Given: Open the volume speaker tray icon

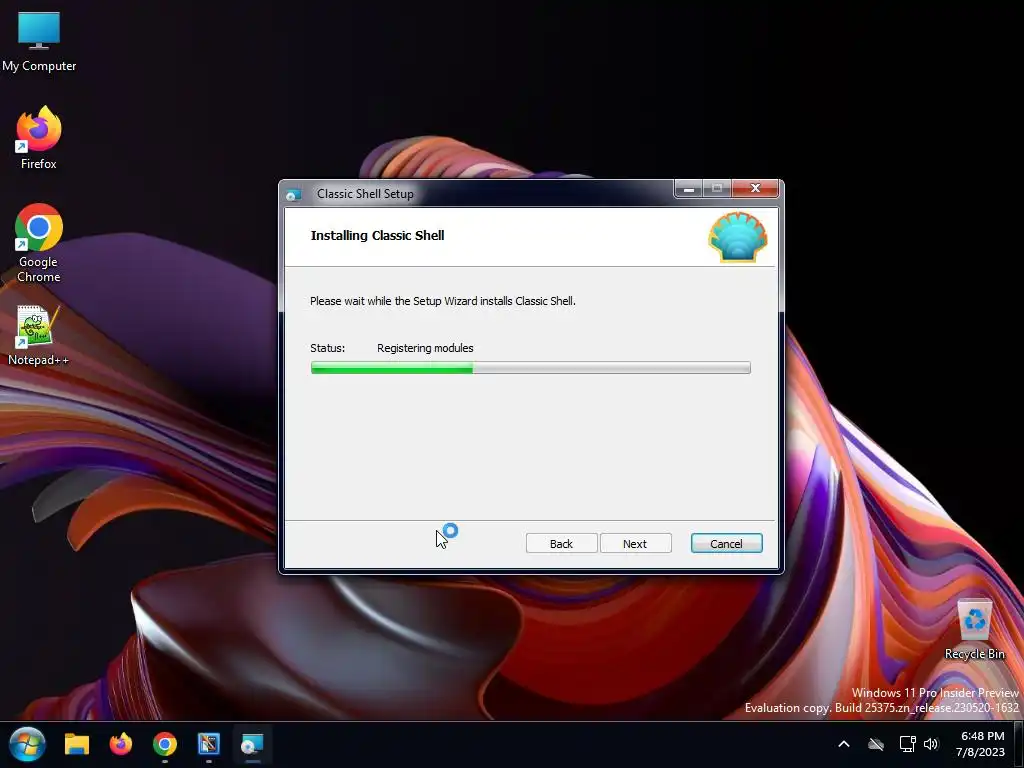Looking at the screenshot, I should coord(931,744).
